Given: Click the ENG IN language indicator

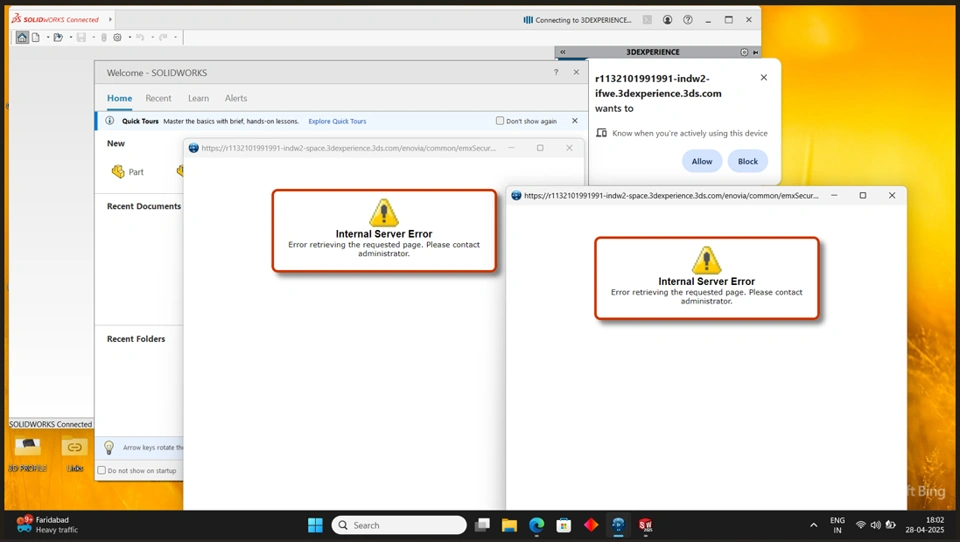Looking at the screenshot, I should click(x=837, y=525).
